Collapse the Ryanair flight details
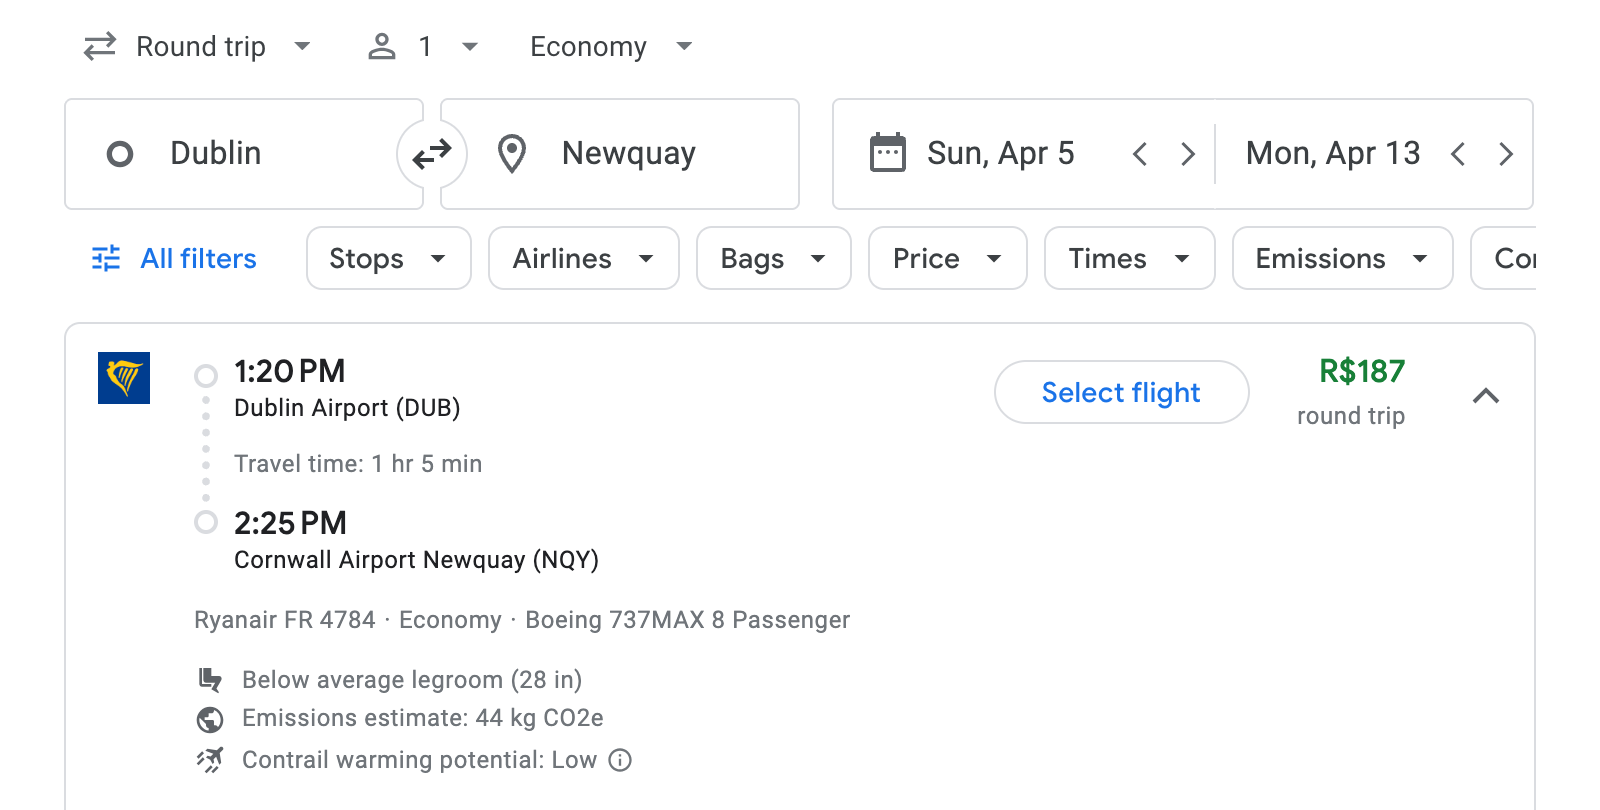The height and width of the screenshot is (810, 1600). coord(1487,396)
